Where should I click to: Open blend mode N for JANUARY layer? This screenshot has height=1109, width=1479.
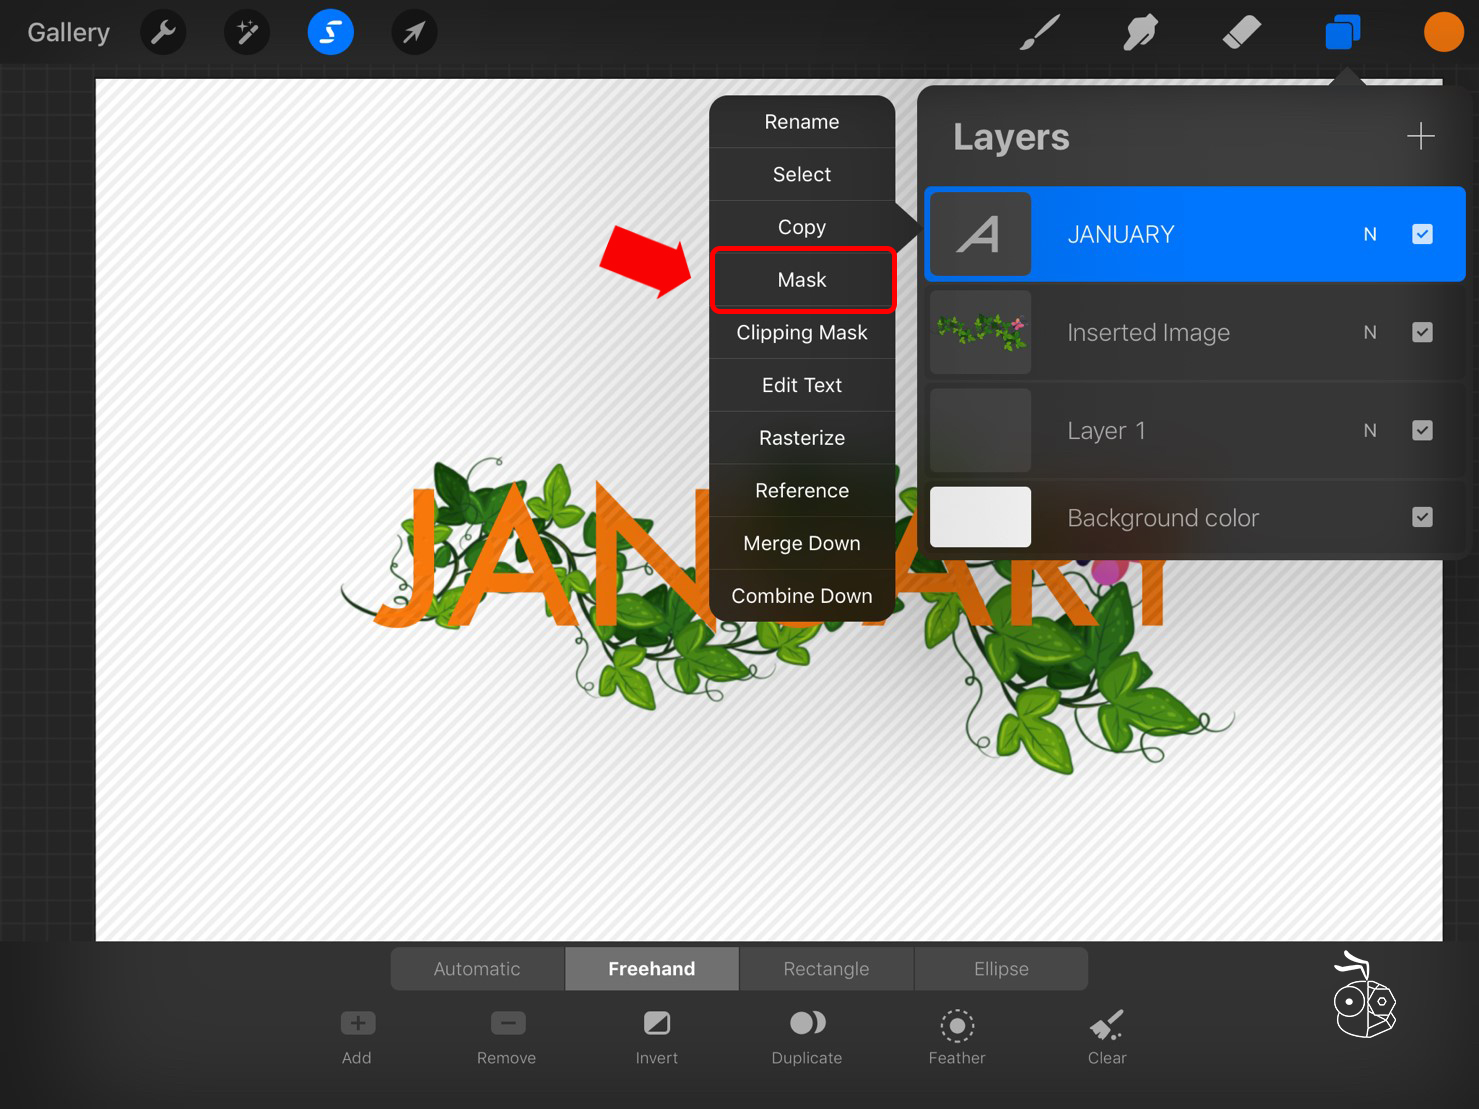pos(1370,234)
